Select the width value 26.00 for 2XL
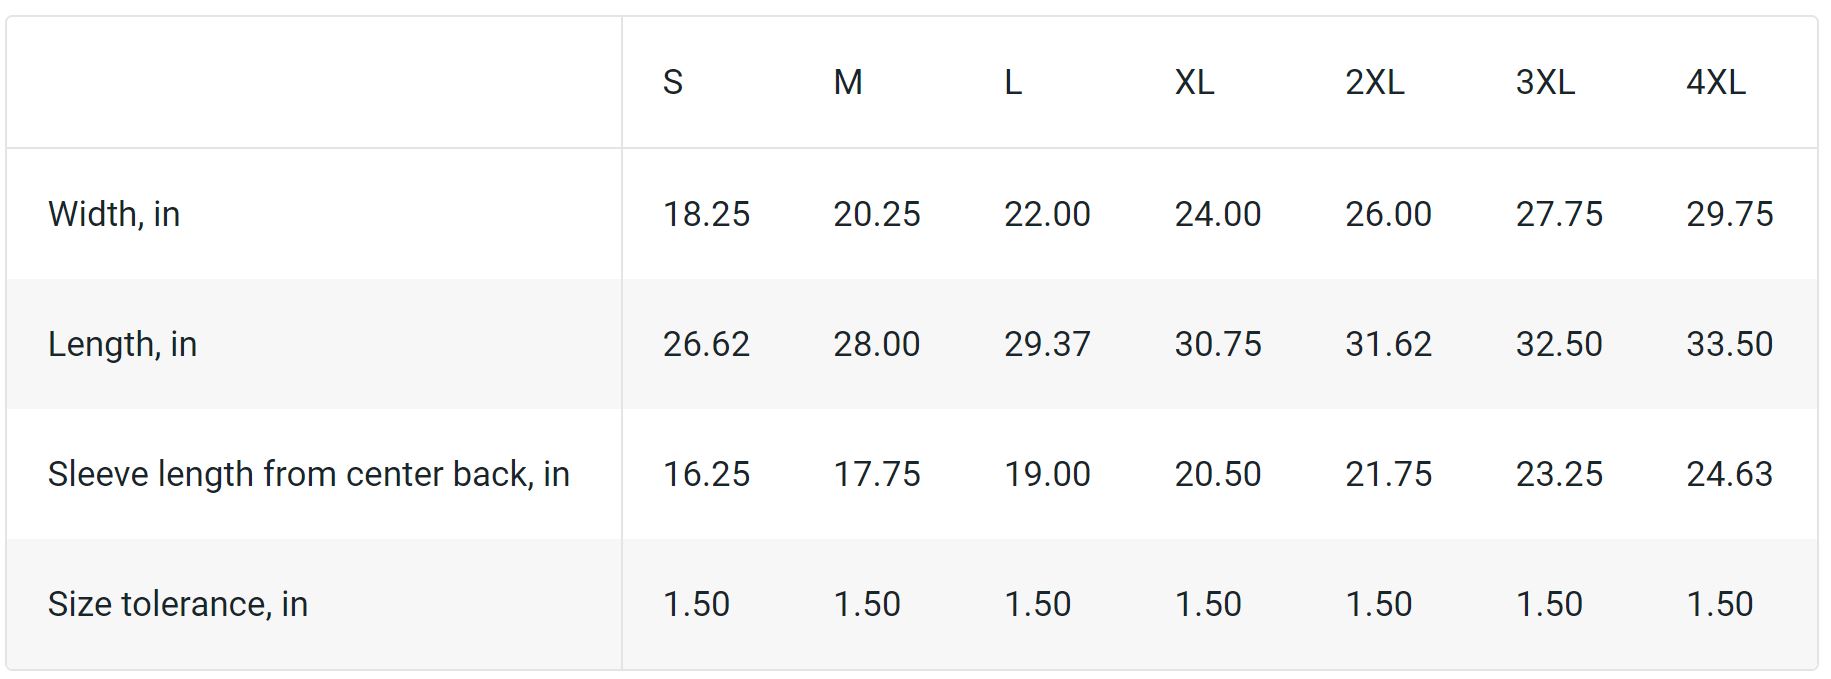1831x679 pixels. pyautogui.click(x=1388, y=214)
